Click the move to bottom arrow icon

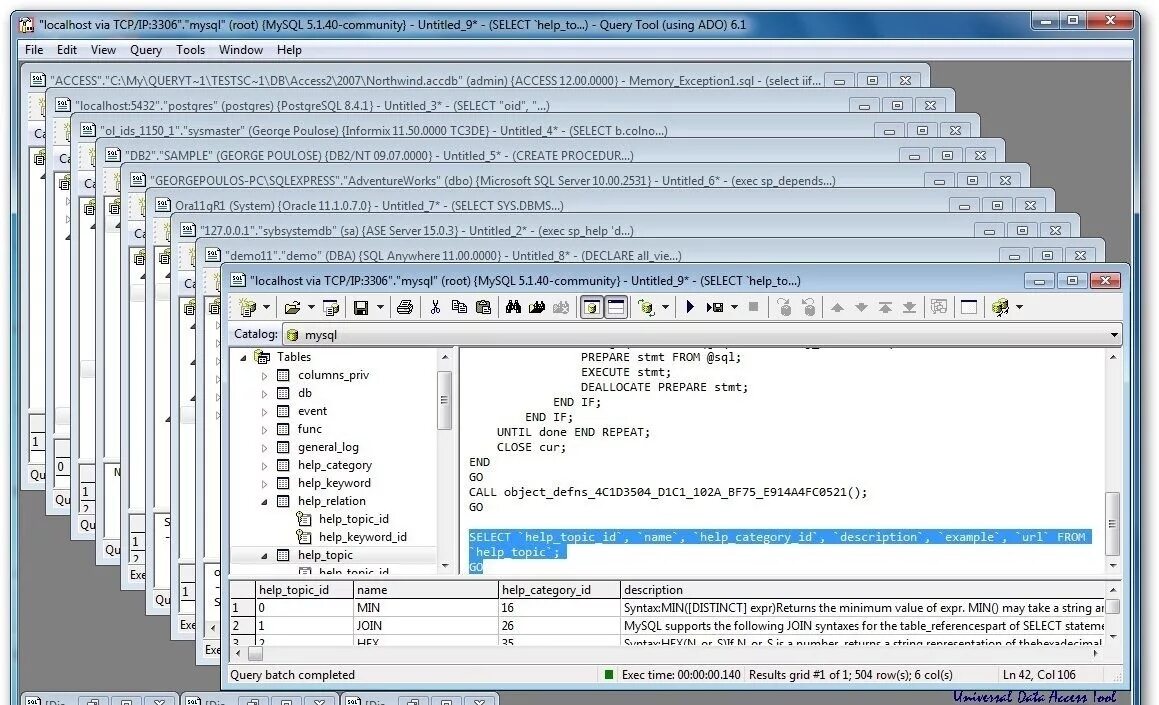point(909,307)
